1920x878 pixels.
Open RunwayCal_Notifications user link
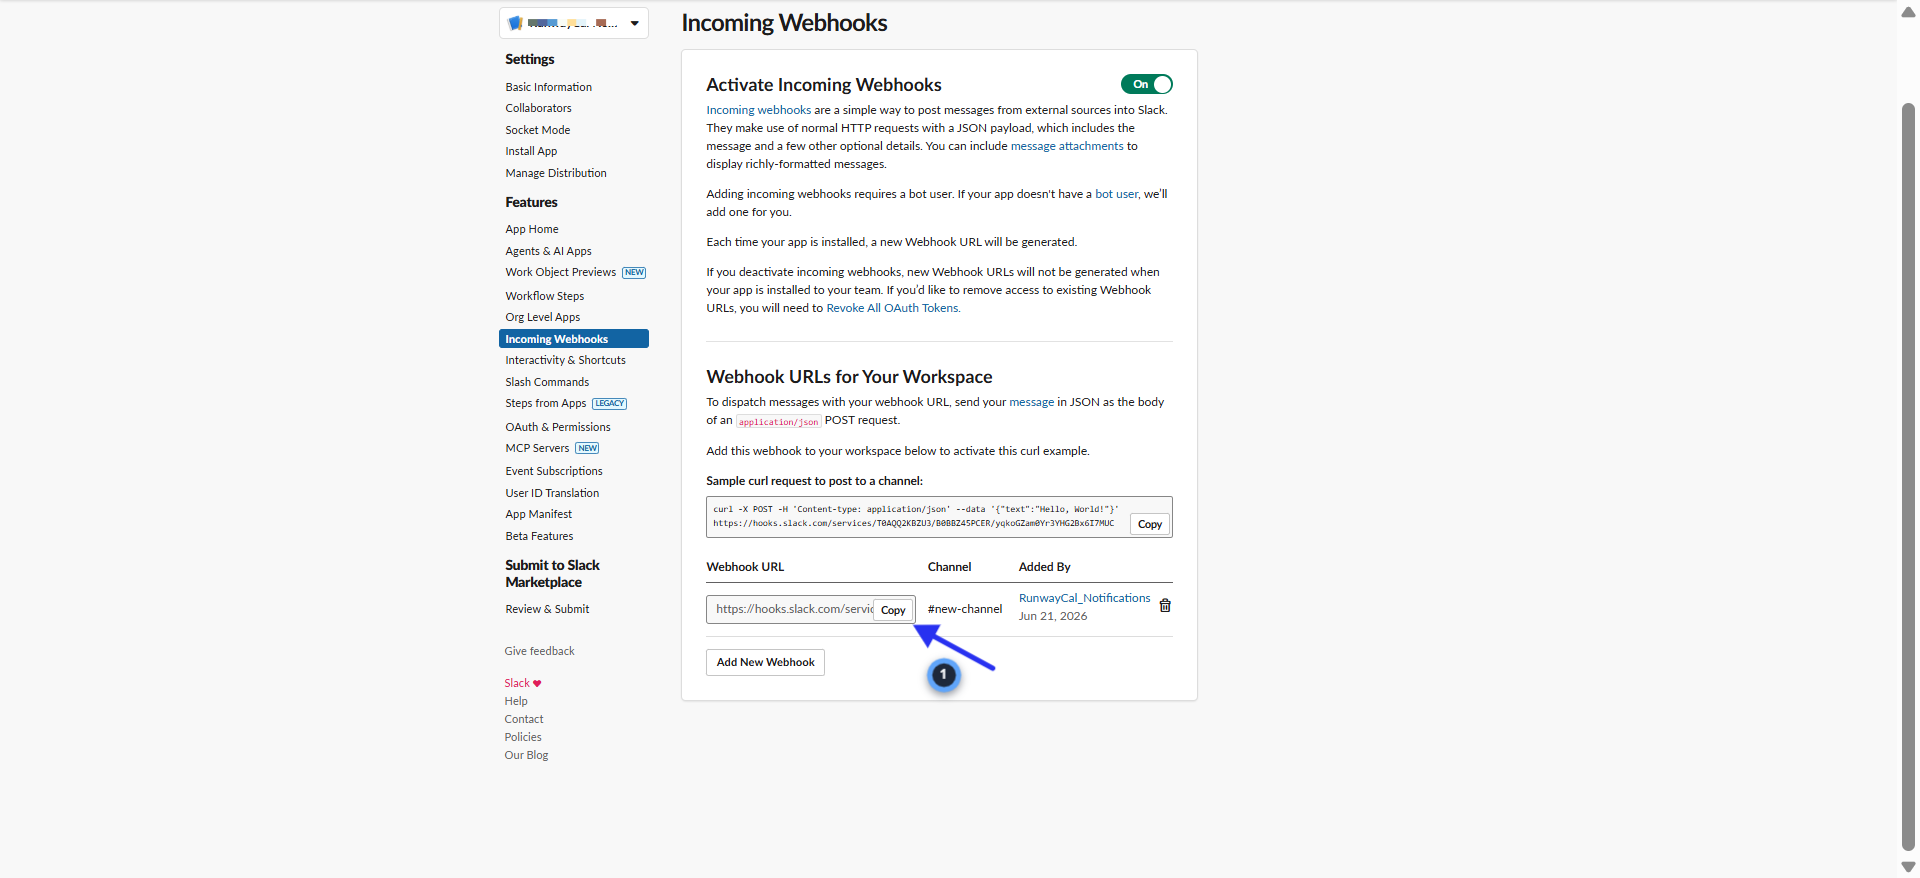pos(1084,598)
